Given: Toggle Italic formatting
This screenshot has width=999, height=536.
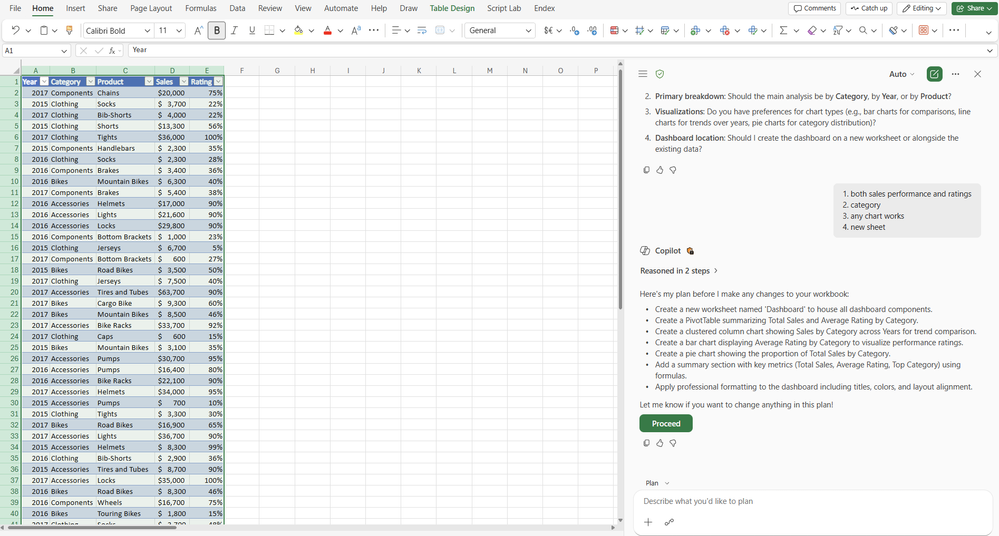Looking at the screenshot, I should coord(234,30).
